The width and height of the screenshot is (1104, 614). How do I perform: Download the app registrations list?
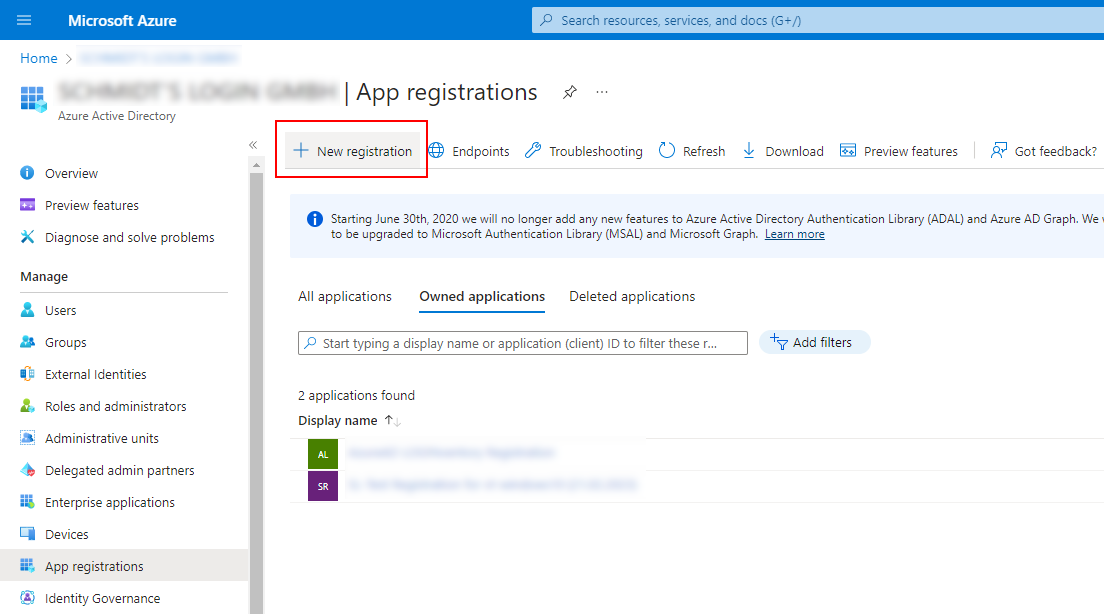(x=783, y=151)
